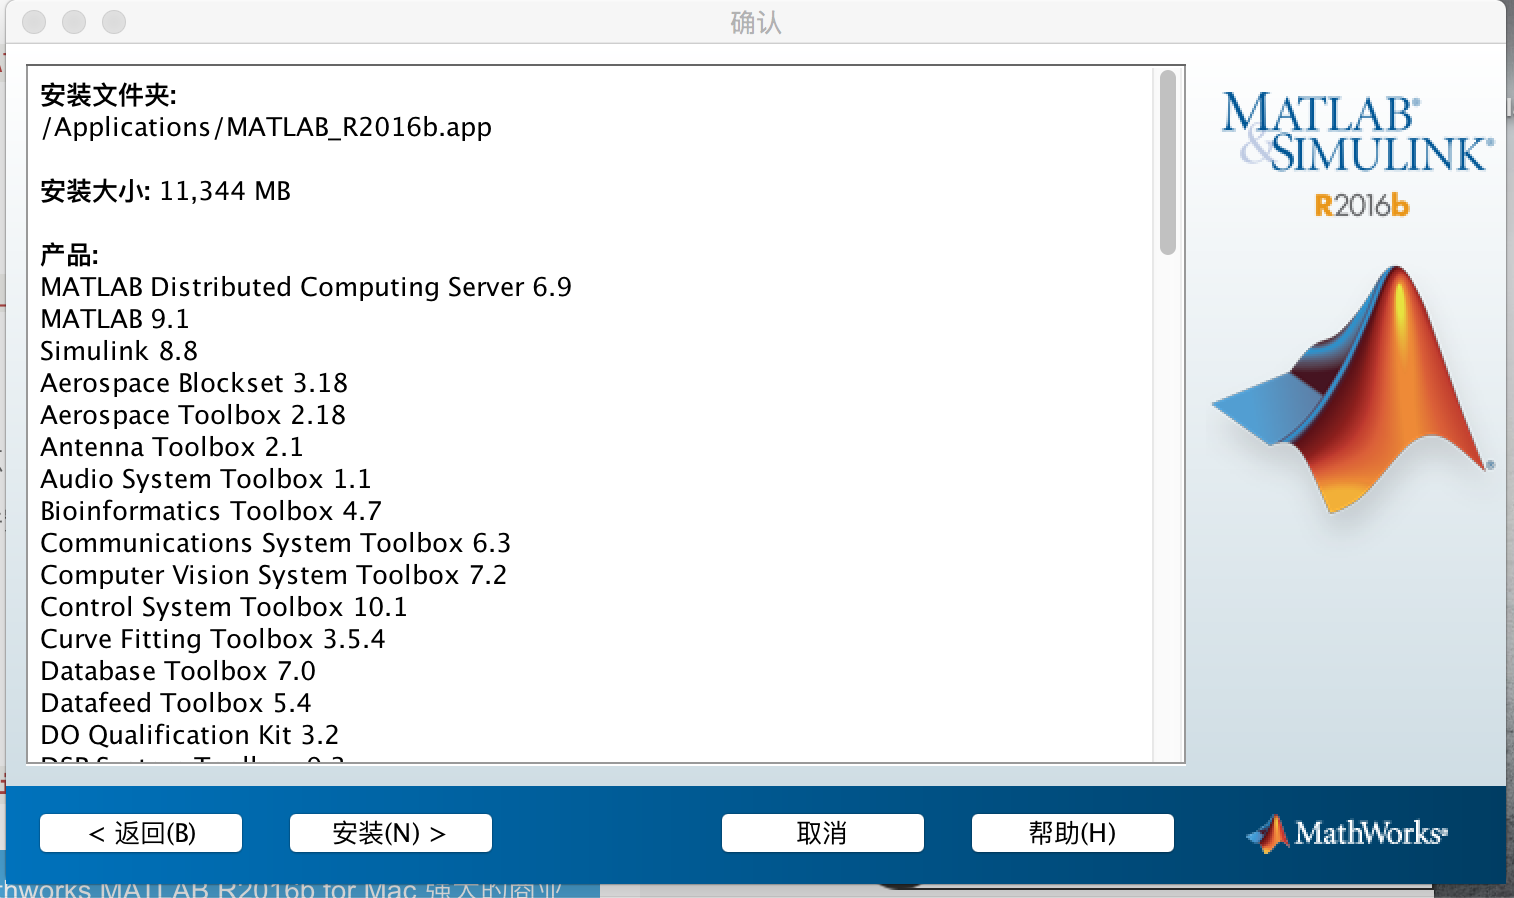1514x898 pixels.
Task: Go back with the 返回(B) button
Action: coord(141,833)
